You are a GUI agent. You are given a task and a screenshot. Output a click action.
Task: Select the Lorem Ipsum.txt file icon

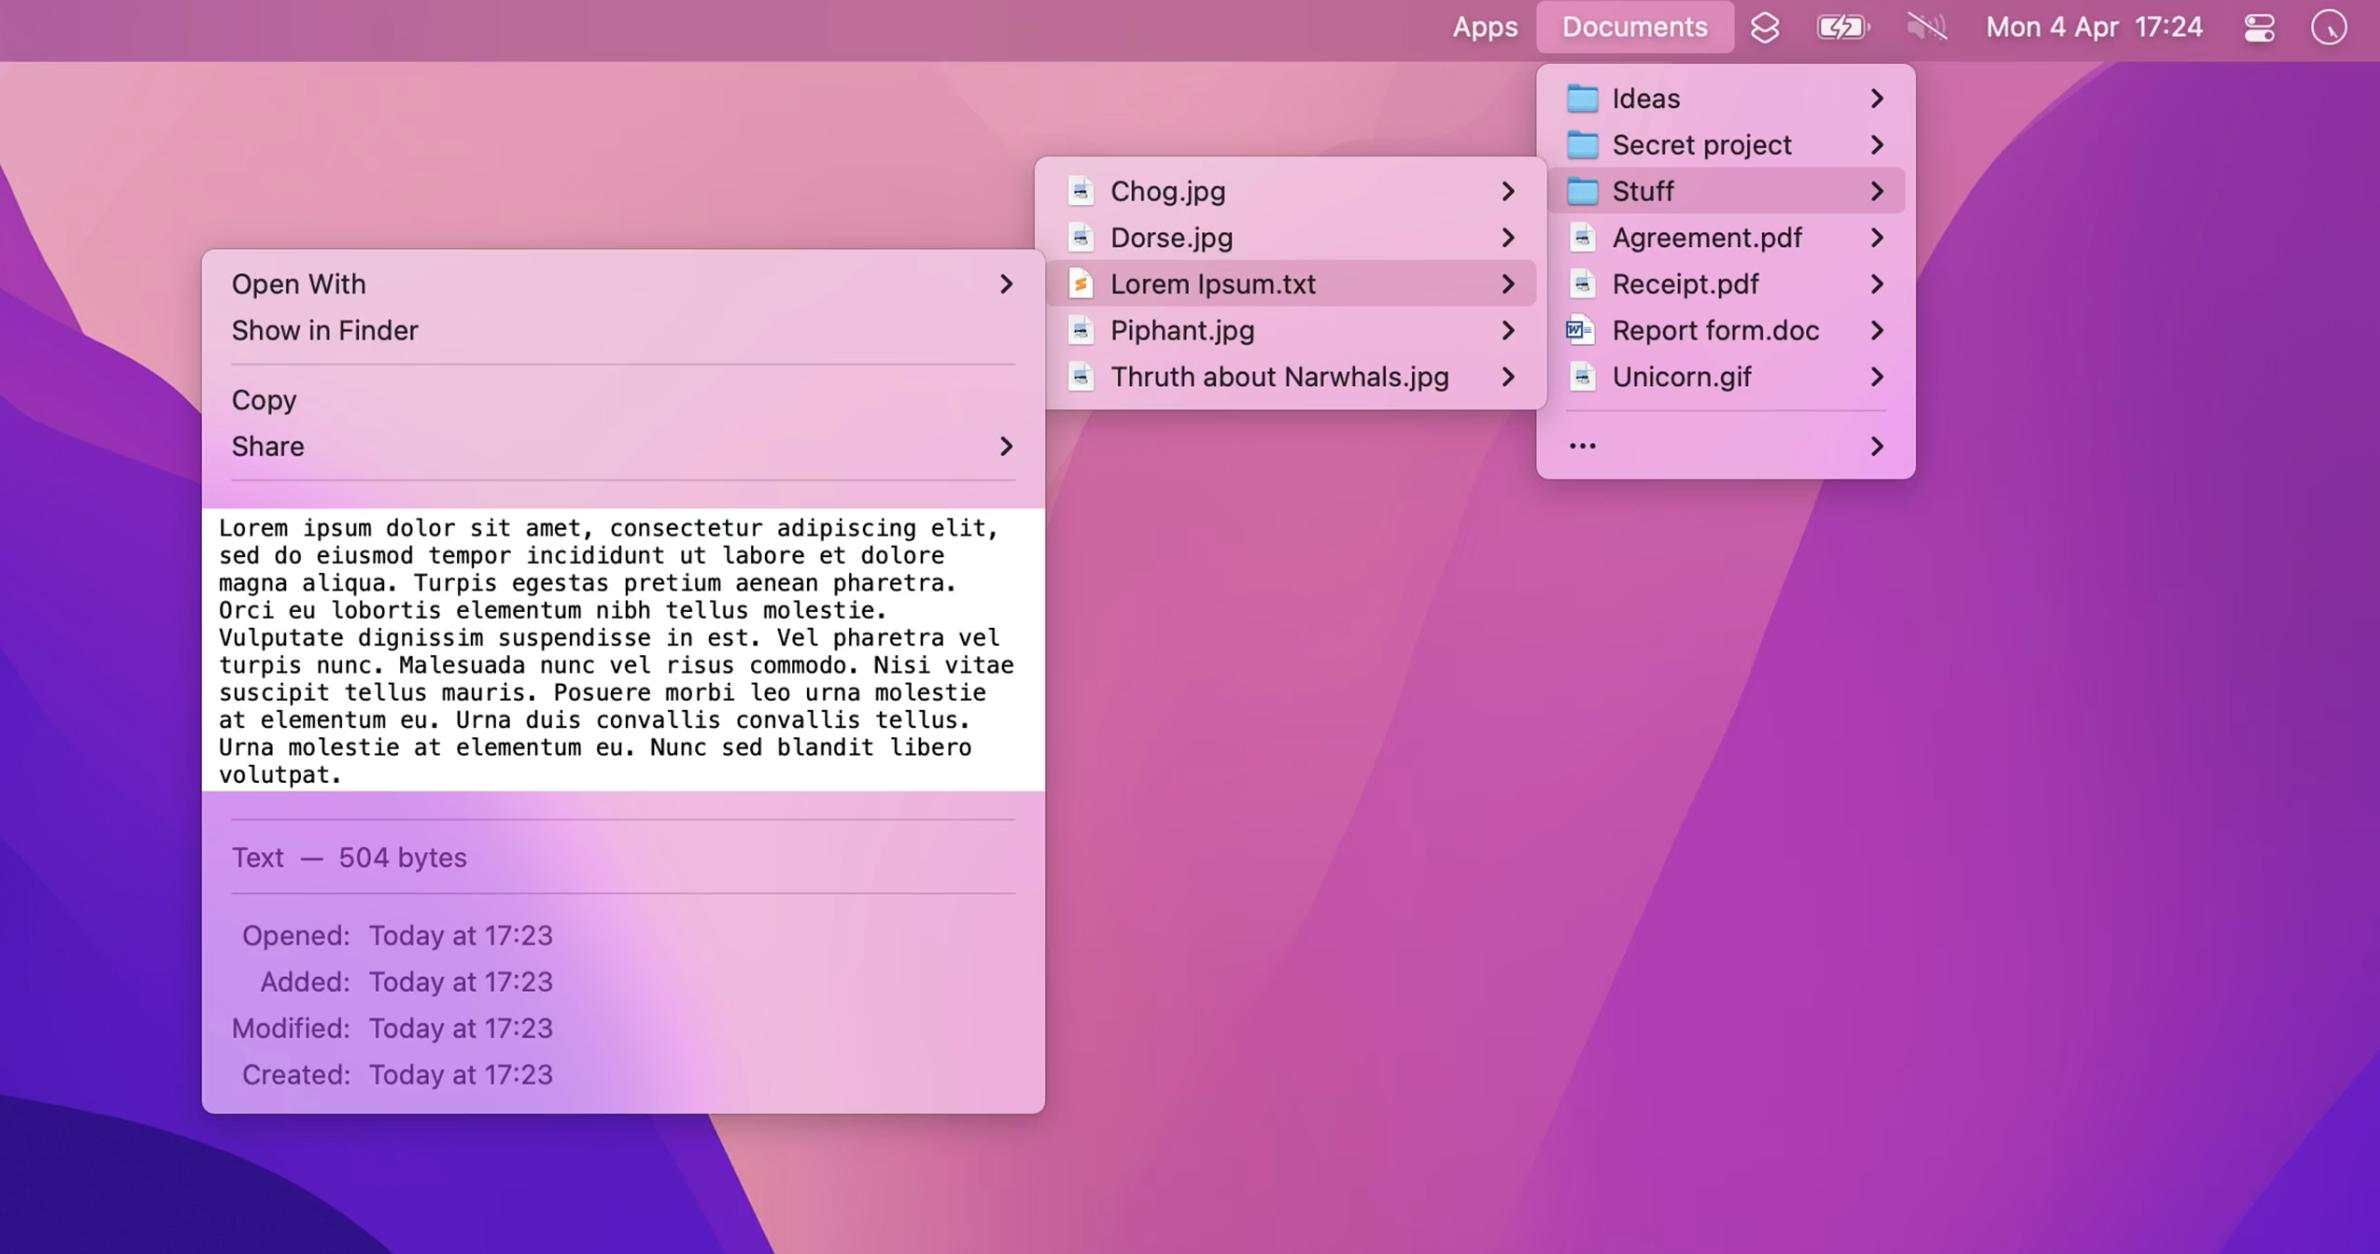[1080, 284]
